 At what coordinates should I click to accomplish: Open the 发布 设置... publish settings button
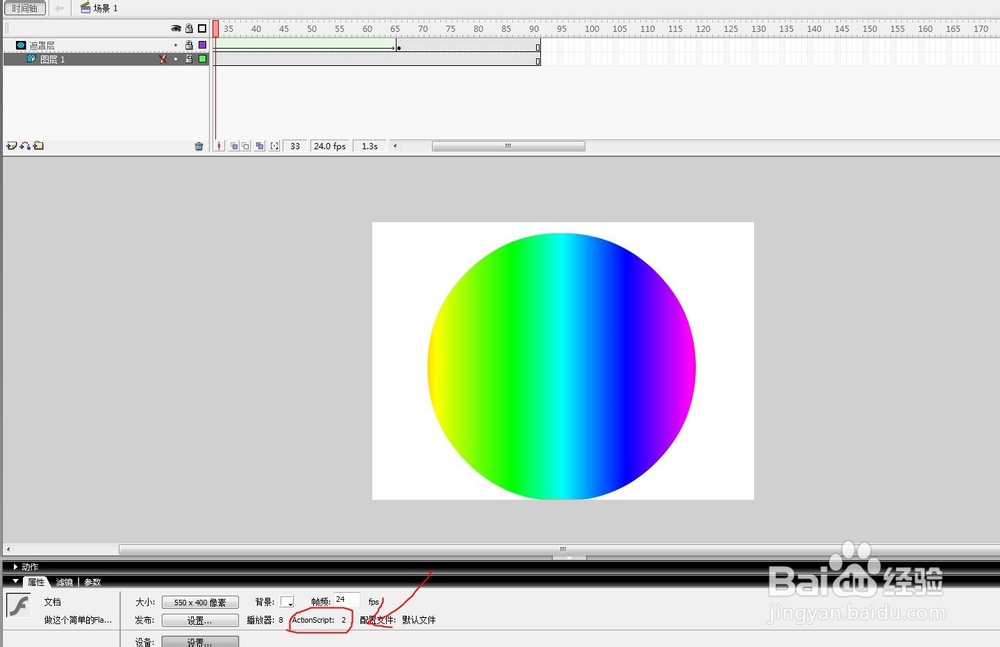pyautogui.click(x=200, y=620)
